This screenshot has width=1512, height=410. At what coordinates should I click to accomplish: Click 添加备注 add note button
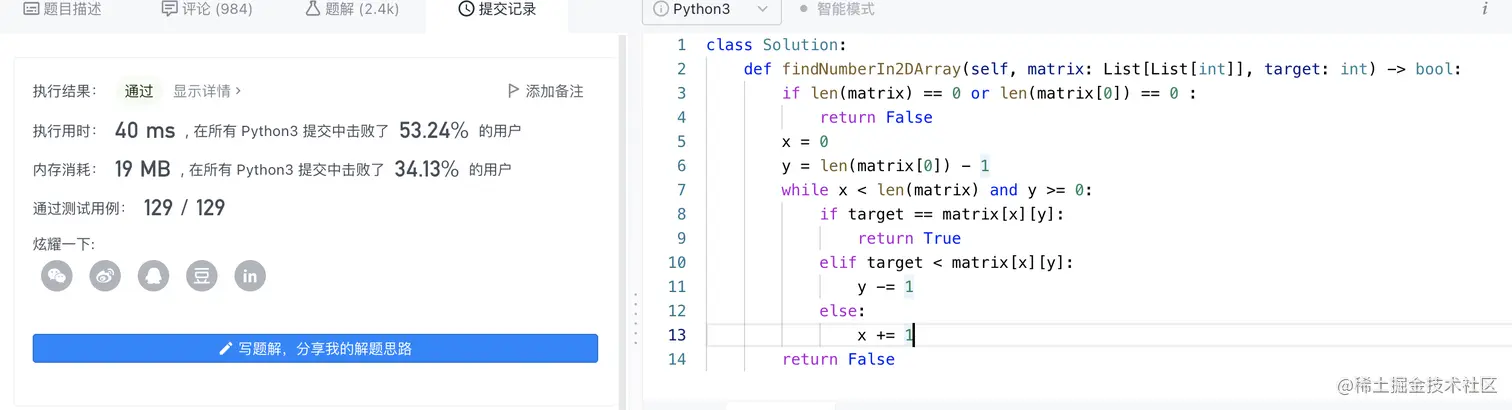[546, 91]
